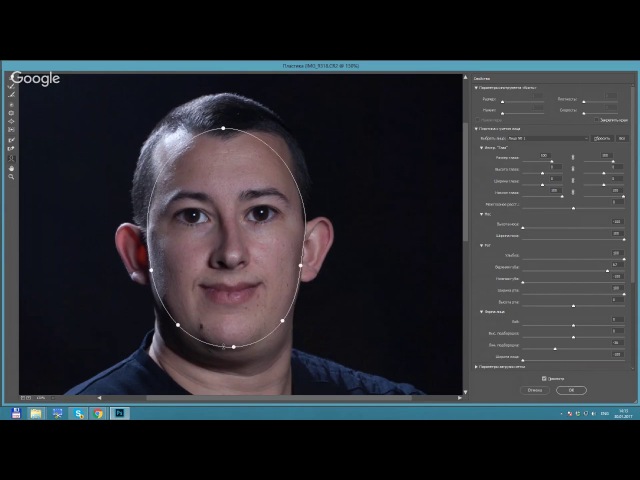Open Skype from the taskbar
Image resolution: width=640 pixels, height=480 pixels.
(x=78, y=413)
